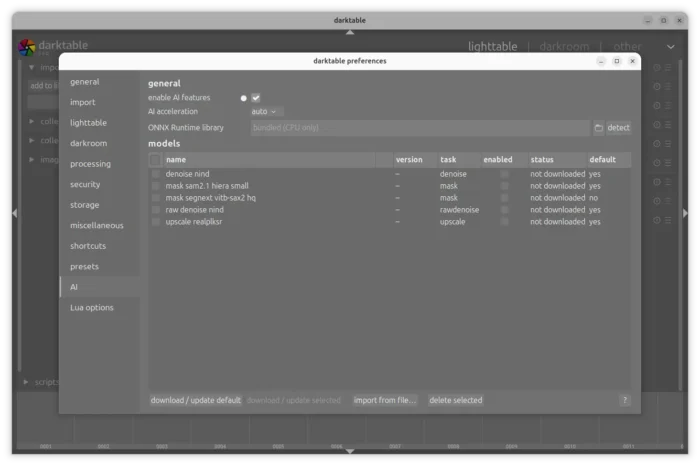Select the denoise nind model checkbox

(155, 174)
